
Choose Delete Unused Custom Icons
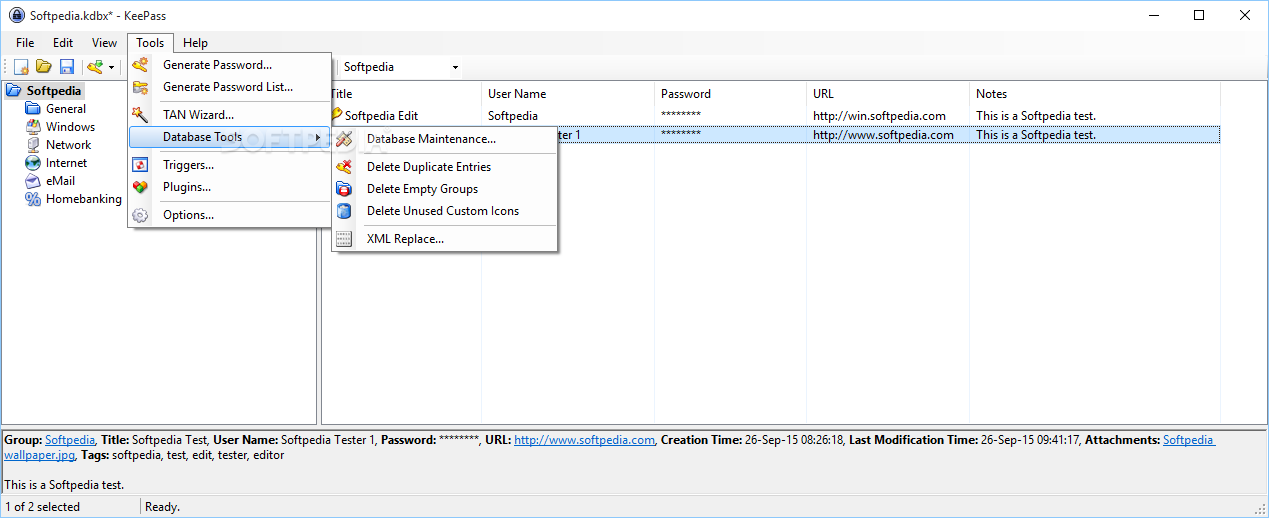click(x=444, y=211)
